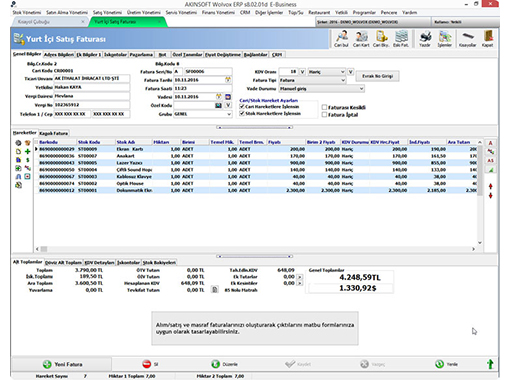Click the Yenile refresh button
The height and width of the screenshot is (380, 510).
point(447,364)
